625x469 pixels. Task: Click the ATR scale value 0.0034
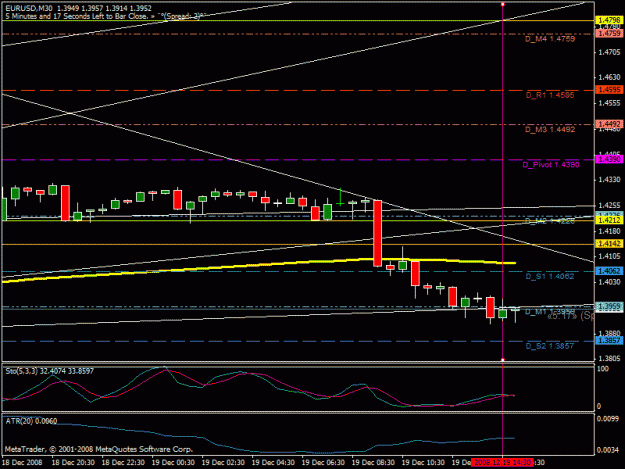(608, 450)
